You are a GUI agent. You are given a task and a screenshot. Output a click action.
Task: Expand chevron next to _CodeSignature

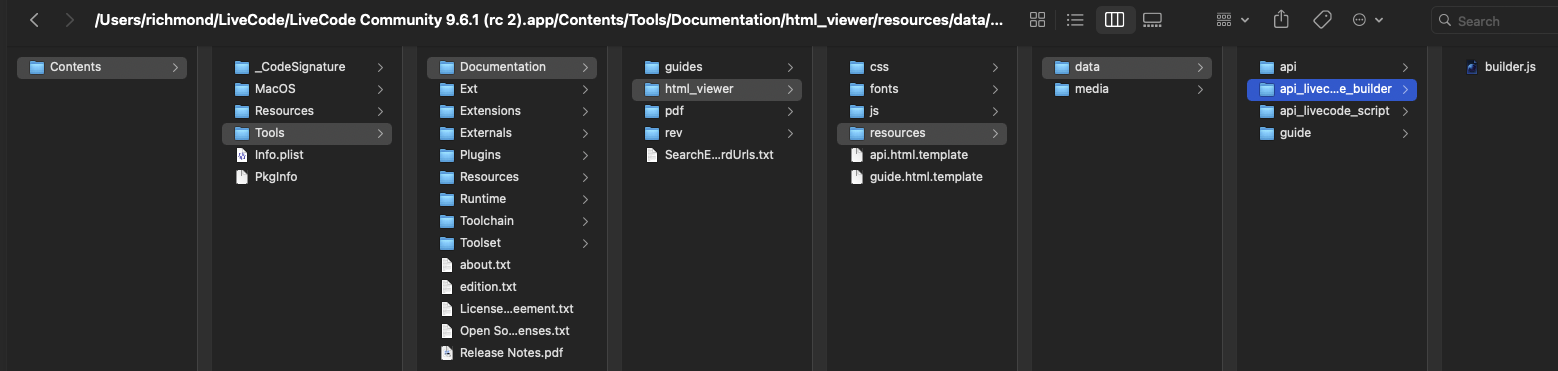pos(380,67)
